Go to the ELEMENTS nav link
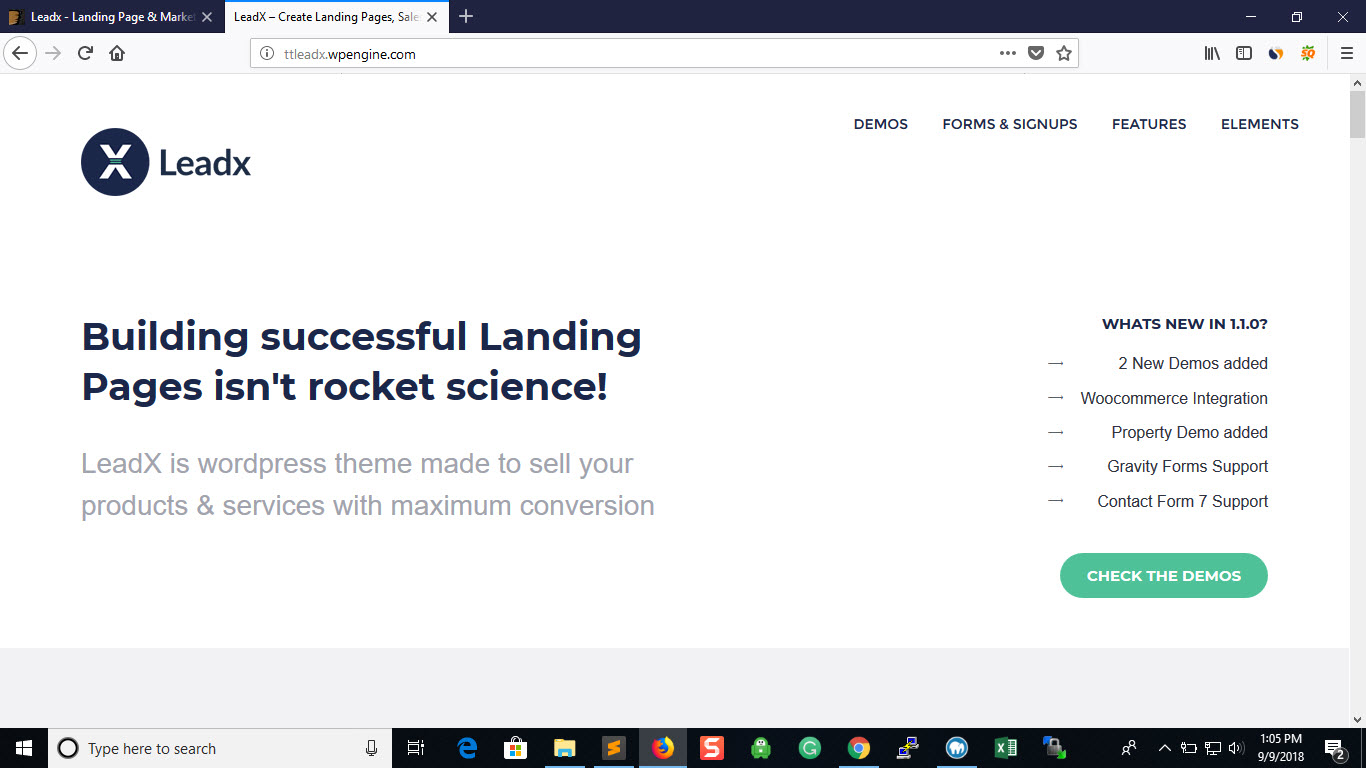1366x768 pixels. pyautogui.click(x=1259, y=124)
